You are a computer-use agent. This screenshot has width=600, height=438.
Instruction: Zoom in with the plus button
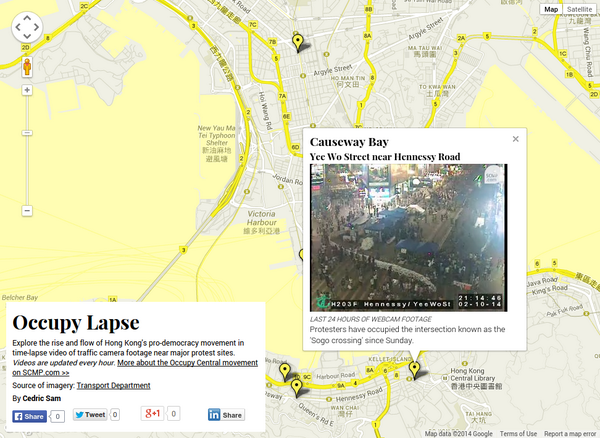27,90
